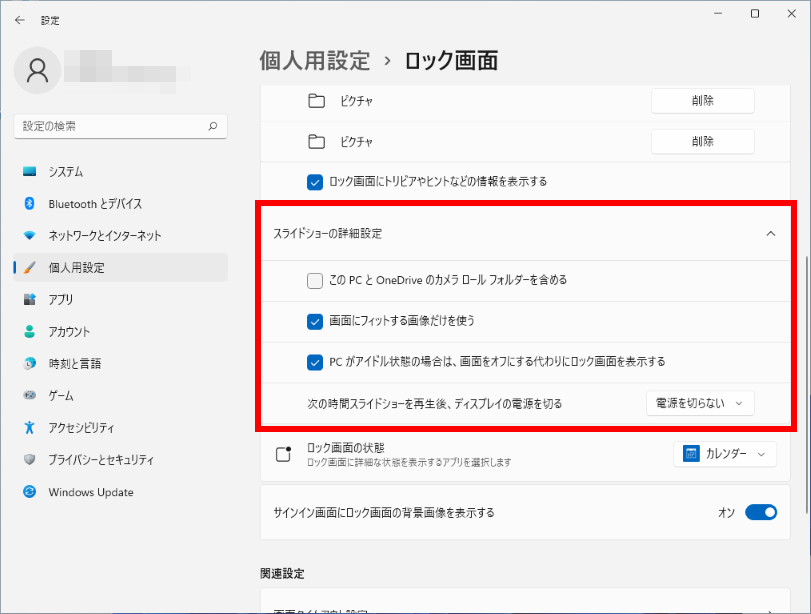Screen dimensions: 811x614
Task: Click the back arrow icon in title bar
Action: click(x=20, y=20)
